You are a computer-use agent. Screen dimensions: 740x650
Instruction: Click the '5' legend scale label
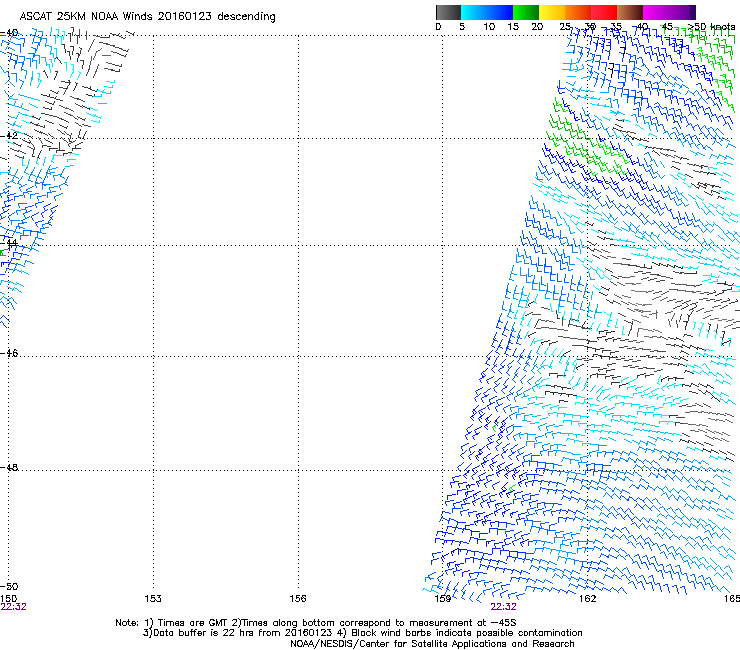(462, 27)
